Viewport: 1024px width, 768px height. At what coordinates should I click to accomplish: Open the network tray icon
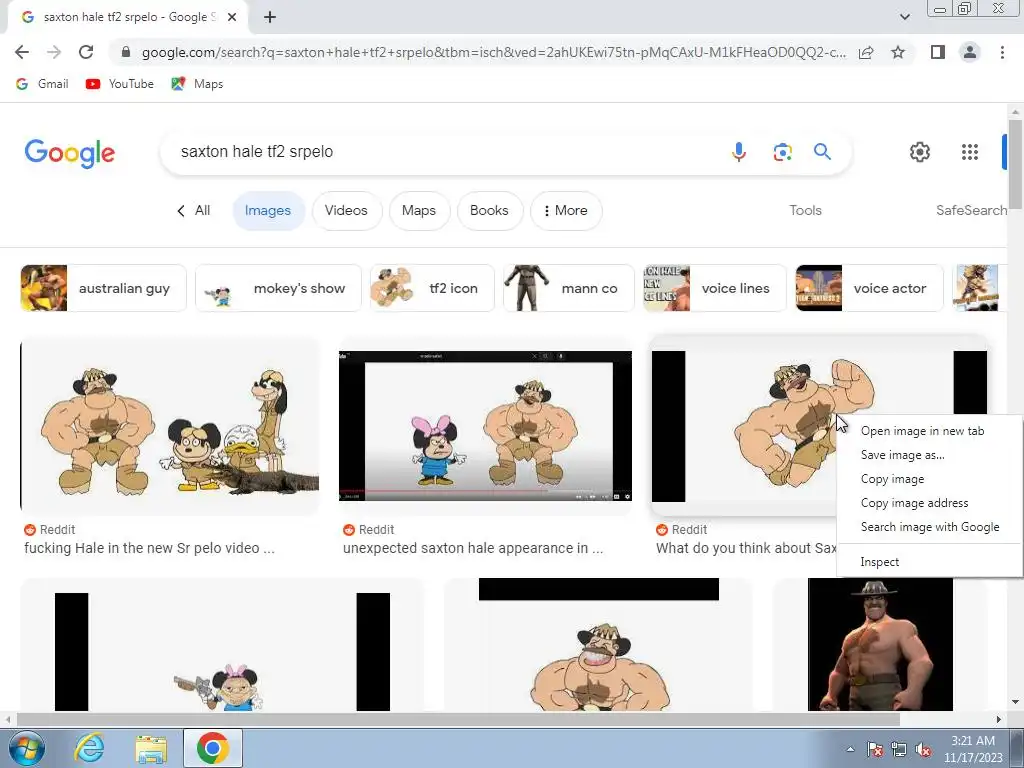pos(899,749)
